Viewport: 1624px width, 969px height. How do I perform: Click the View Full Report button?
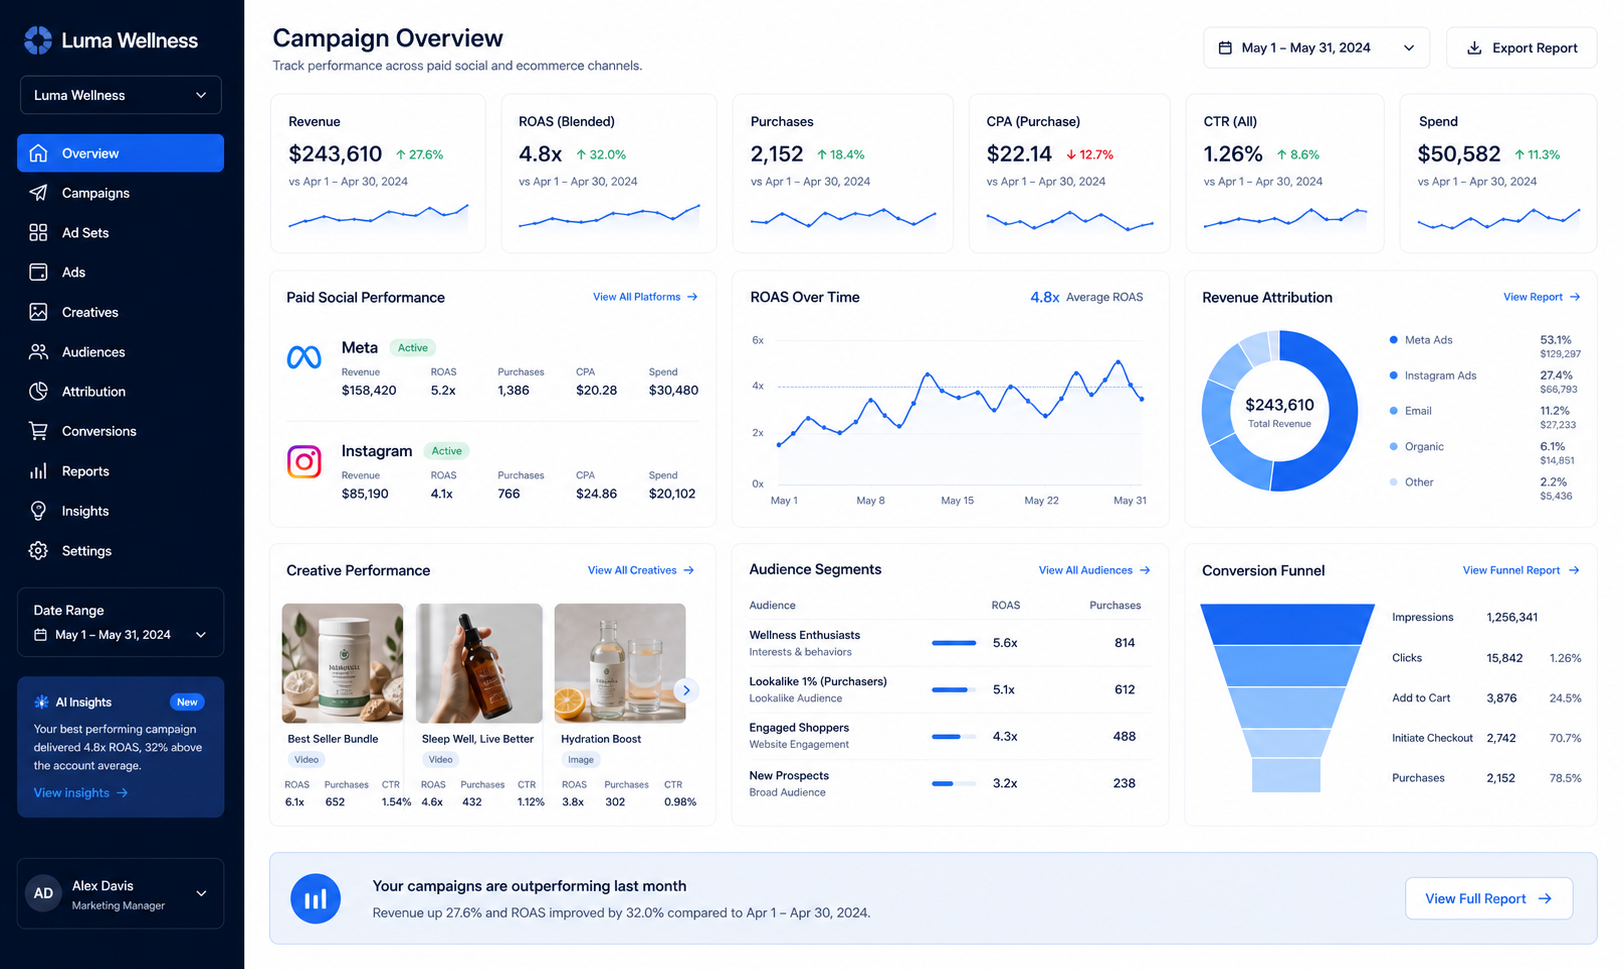[1488, 899]
